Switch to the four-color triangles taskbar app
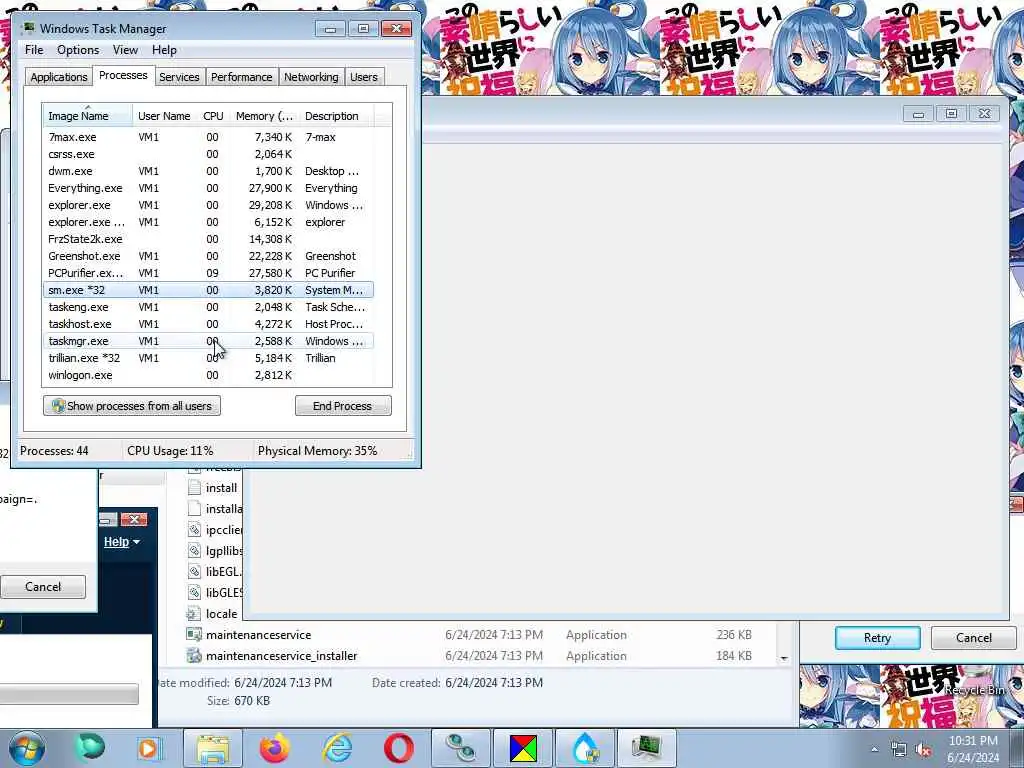This screenshot has width=1024, height=768. click(x=523, y=748)
